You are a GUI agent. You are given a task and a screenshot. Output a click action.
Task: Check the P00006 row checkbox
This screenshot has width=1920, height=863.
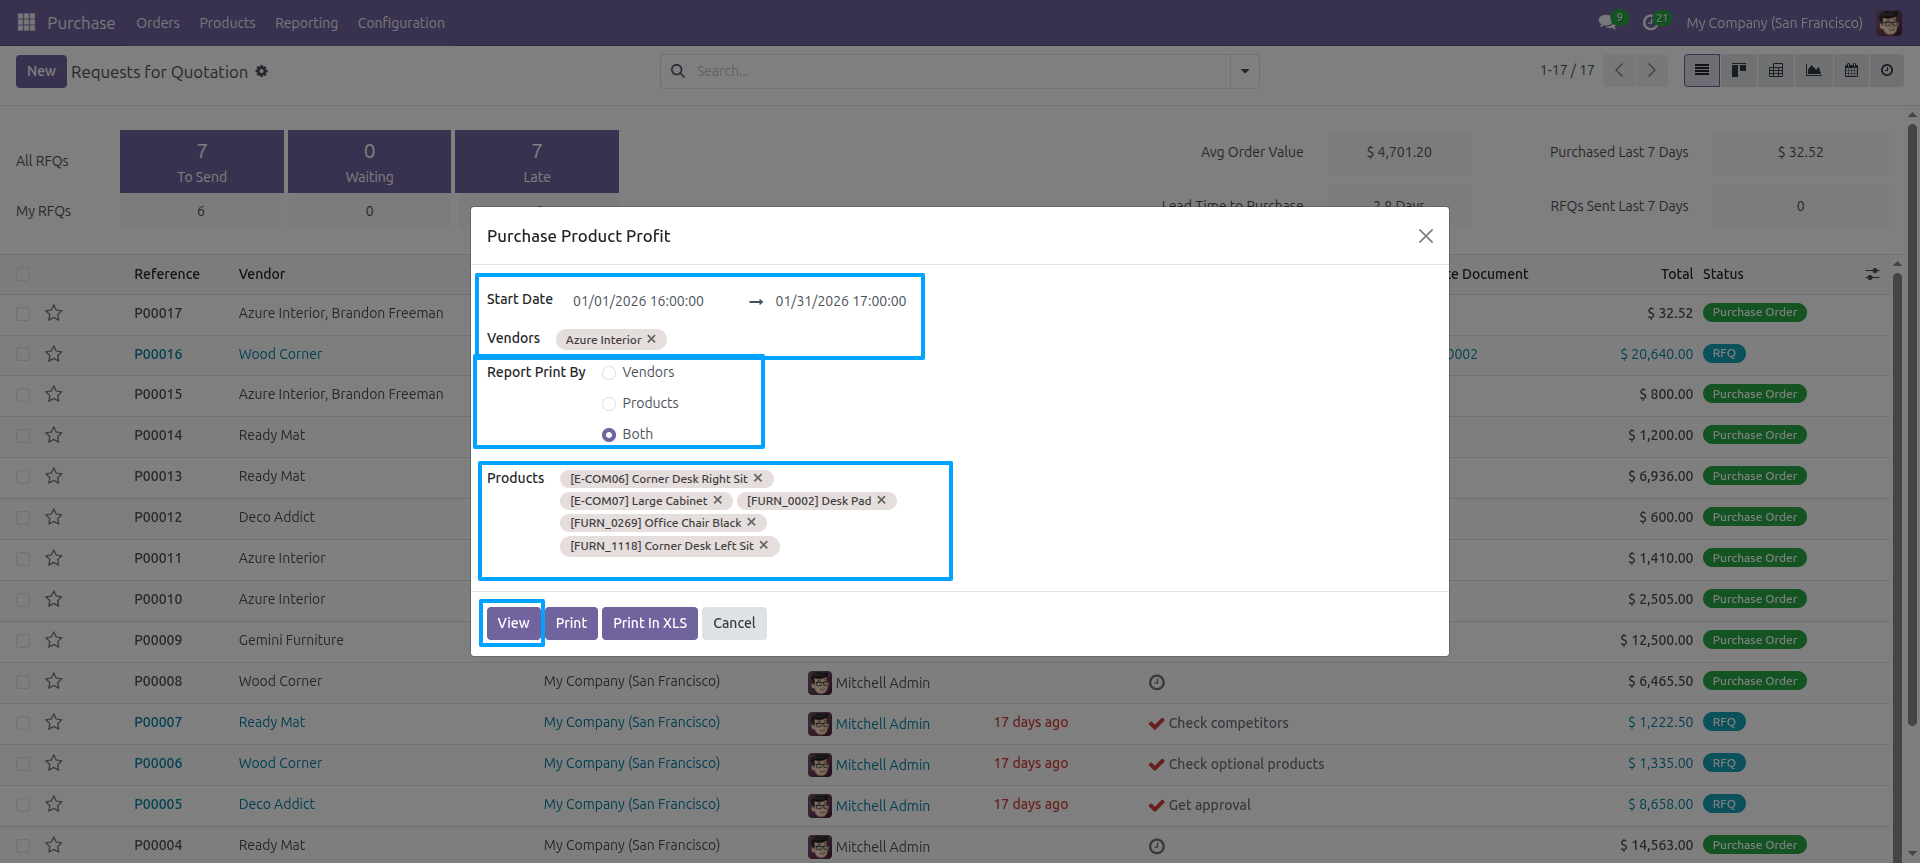coord(23,764)
